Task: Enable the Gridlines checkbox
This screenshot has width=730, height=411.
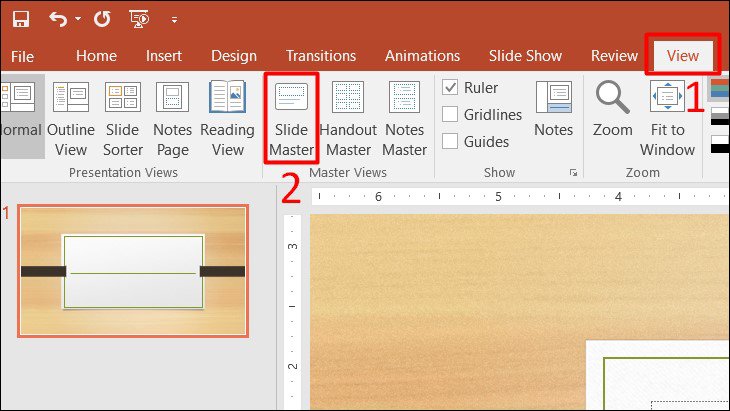Action: (450, 114)
